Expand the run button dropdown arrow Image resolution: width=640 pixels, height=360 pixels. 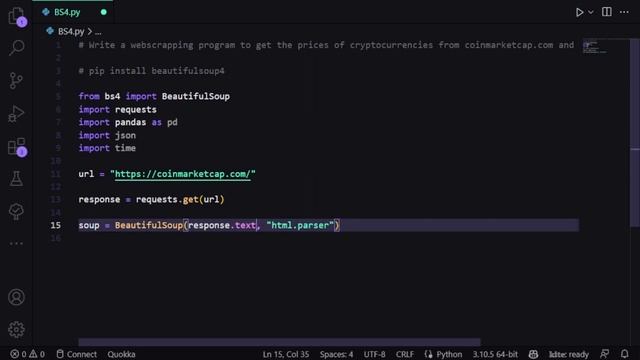(591, 12)
